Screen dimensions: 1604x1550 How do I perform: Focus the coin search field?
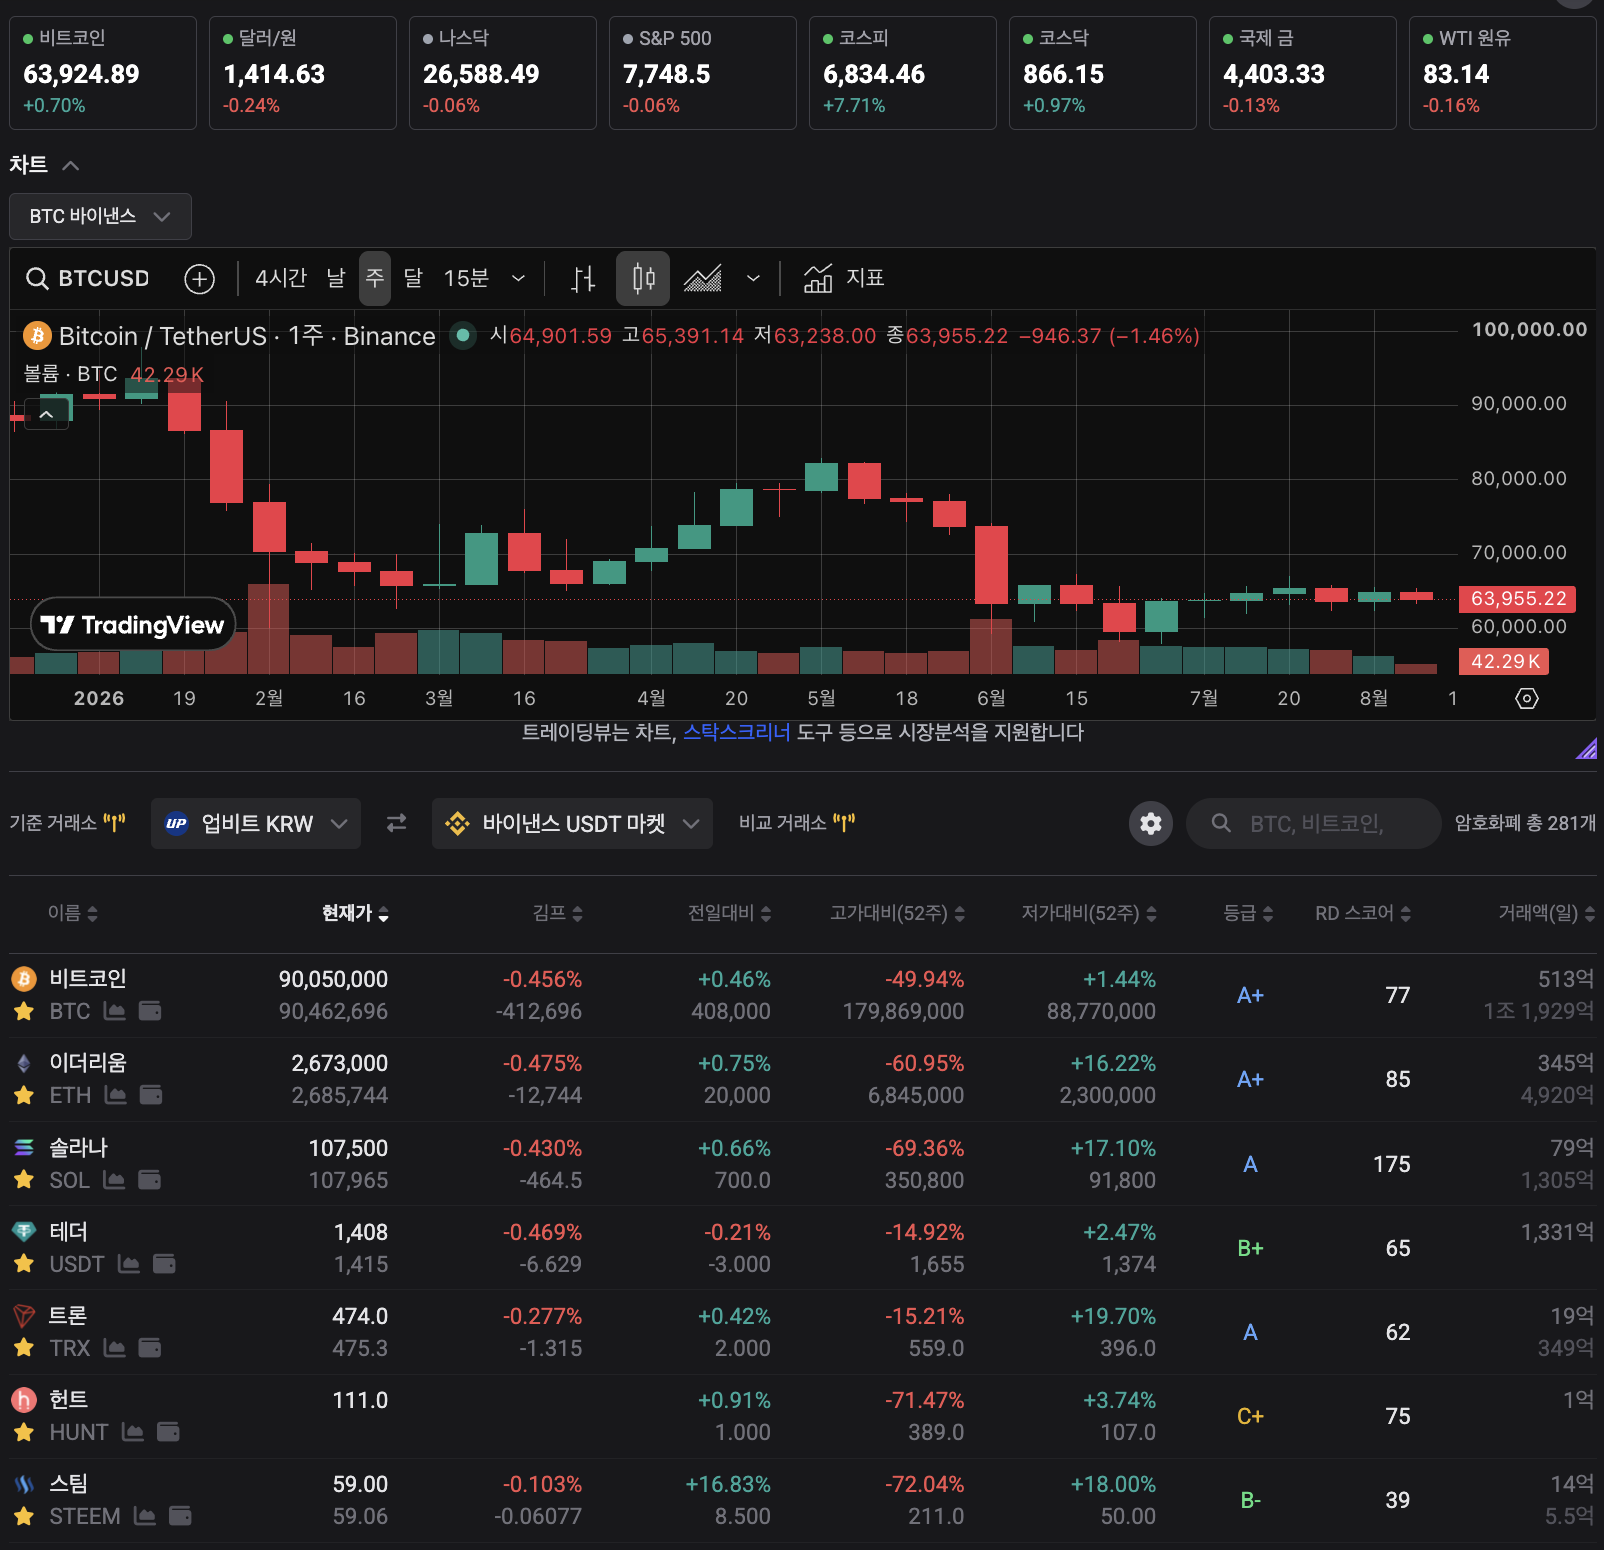1313,823
